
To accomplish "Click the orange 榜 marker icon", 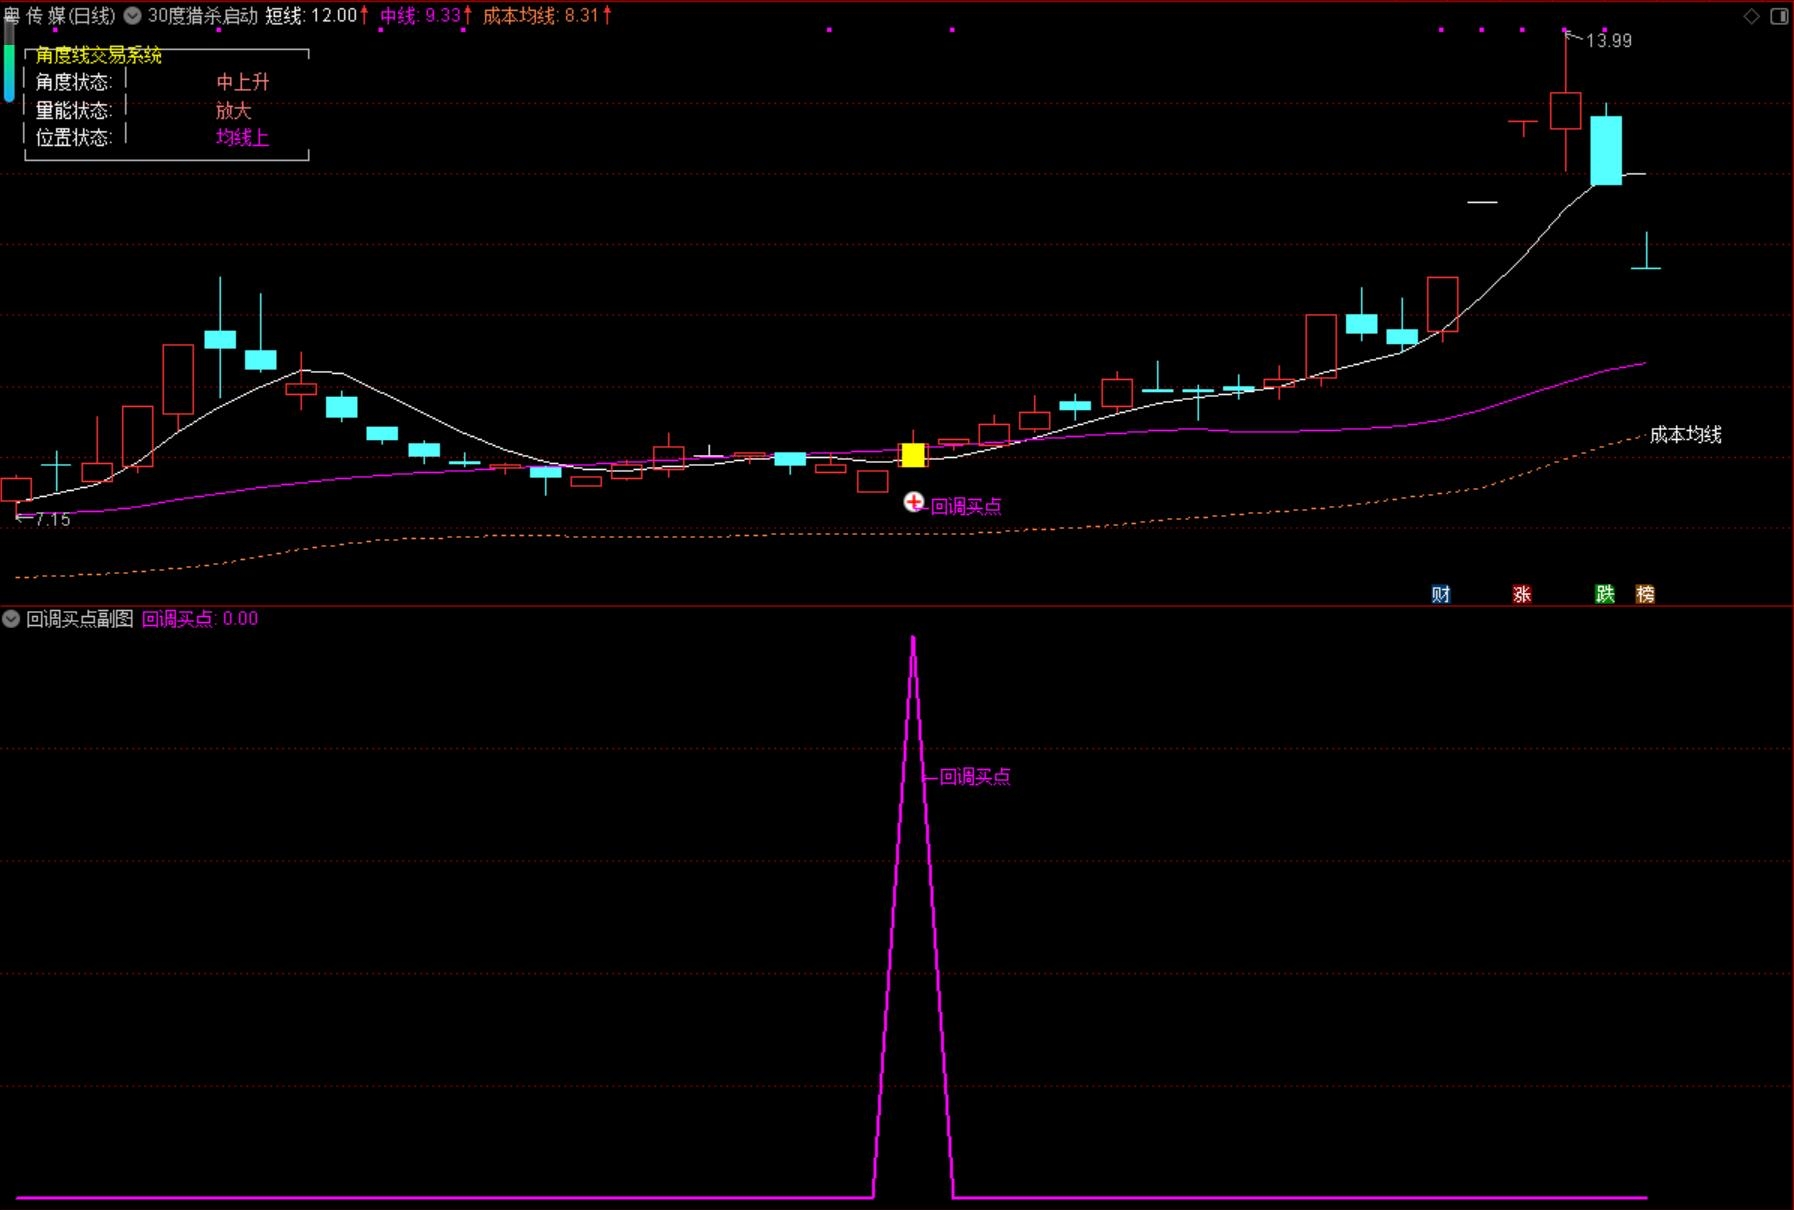I will [x=1645, y=594].
